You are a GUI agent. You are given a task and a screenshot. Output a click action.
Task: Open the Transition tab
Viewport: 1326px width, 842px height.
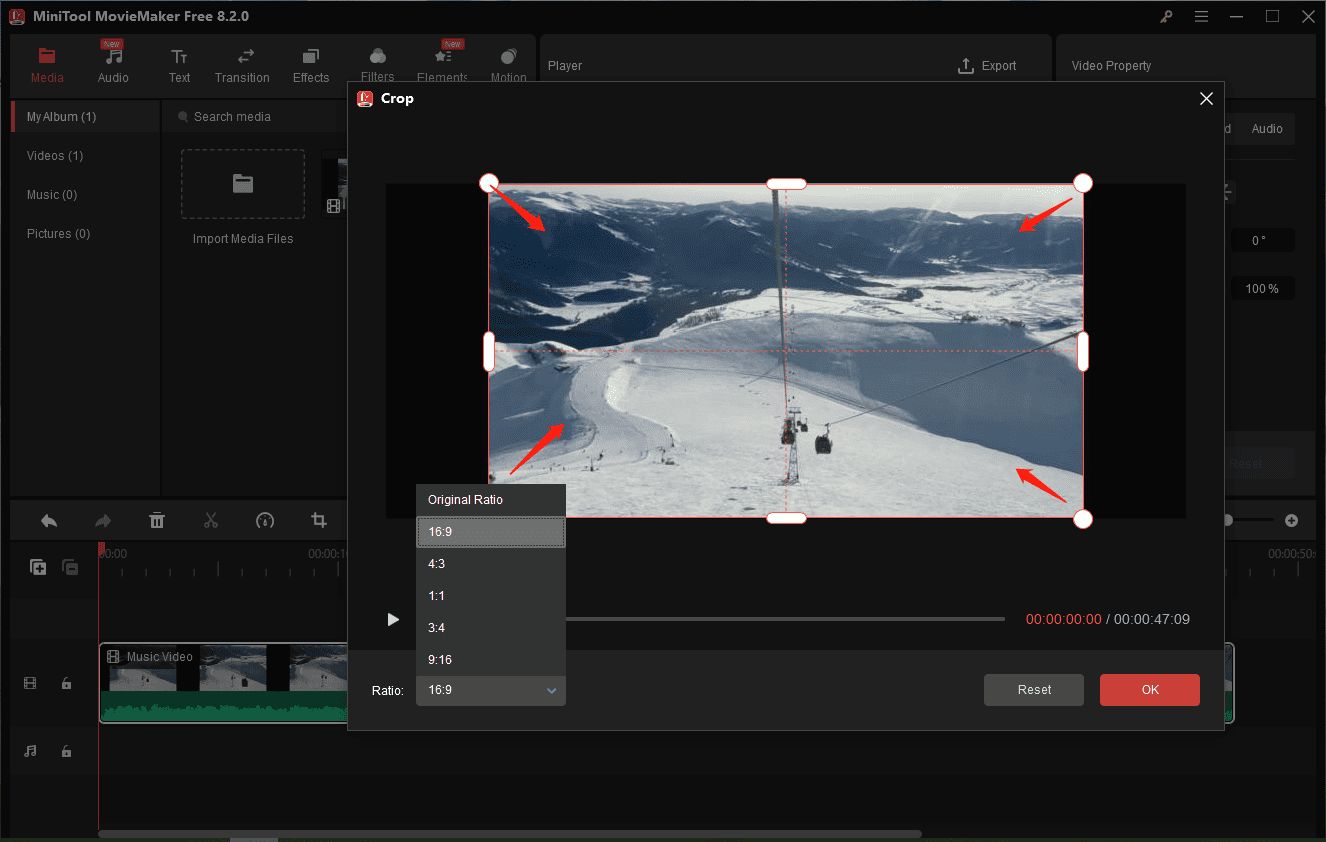[242, 65]
